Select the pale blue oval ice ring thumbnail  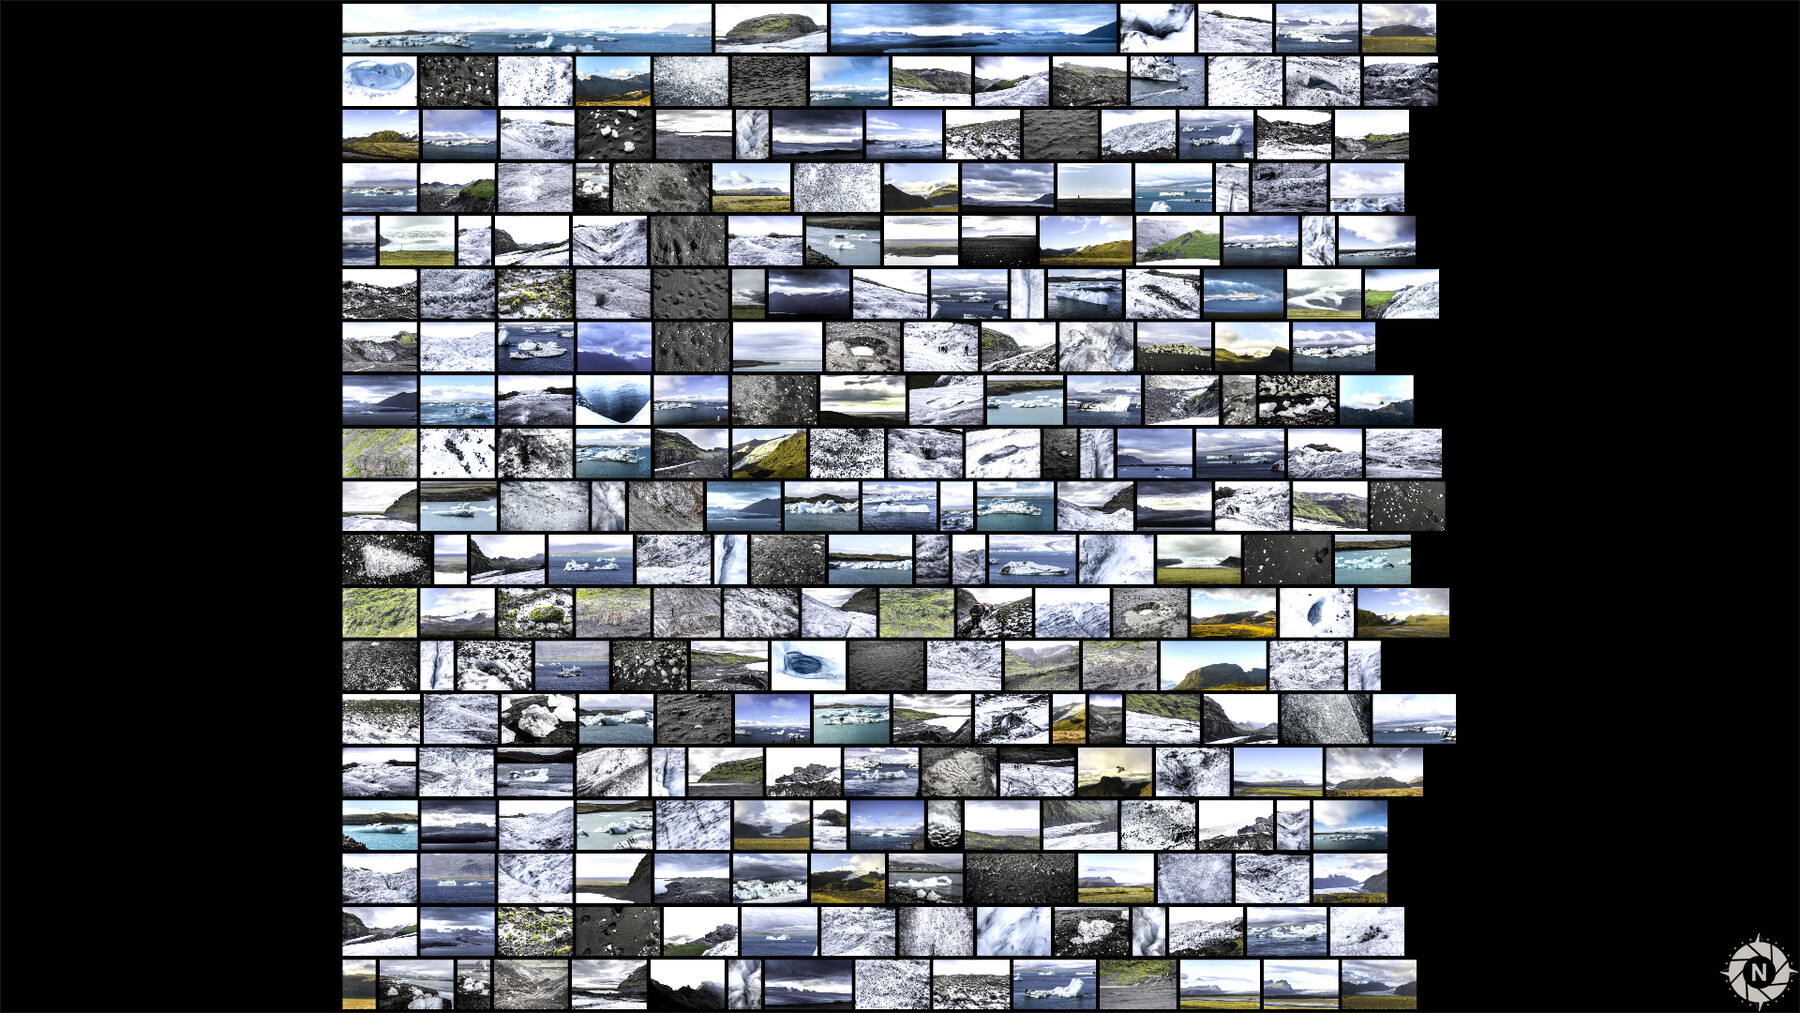pyautogui.click(x=380, y=81)
